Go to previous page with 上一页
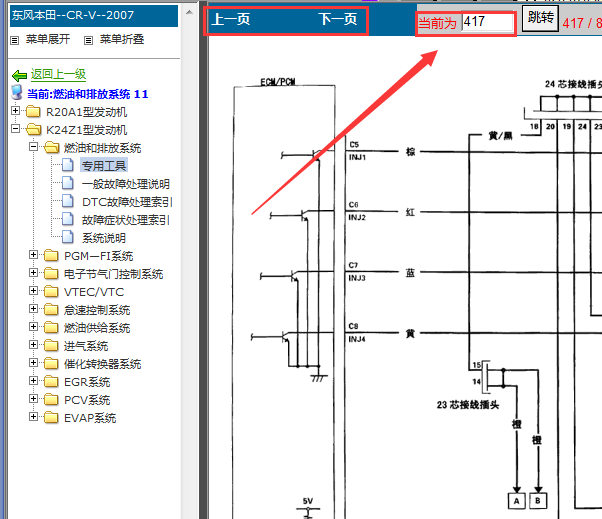This screenshot has height=519, width=602. coord(231,19)
